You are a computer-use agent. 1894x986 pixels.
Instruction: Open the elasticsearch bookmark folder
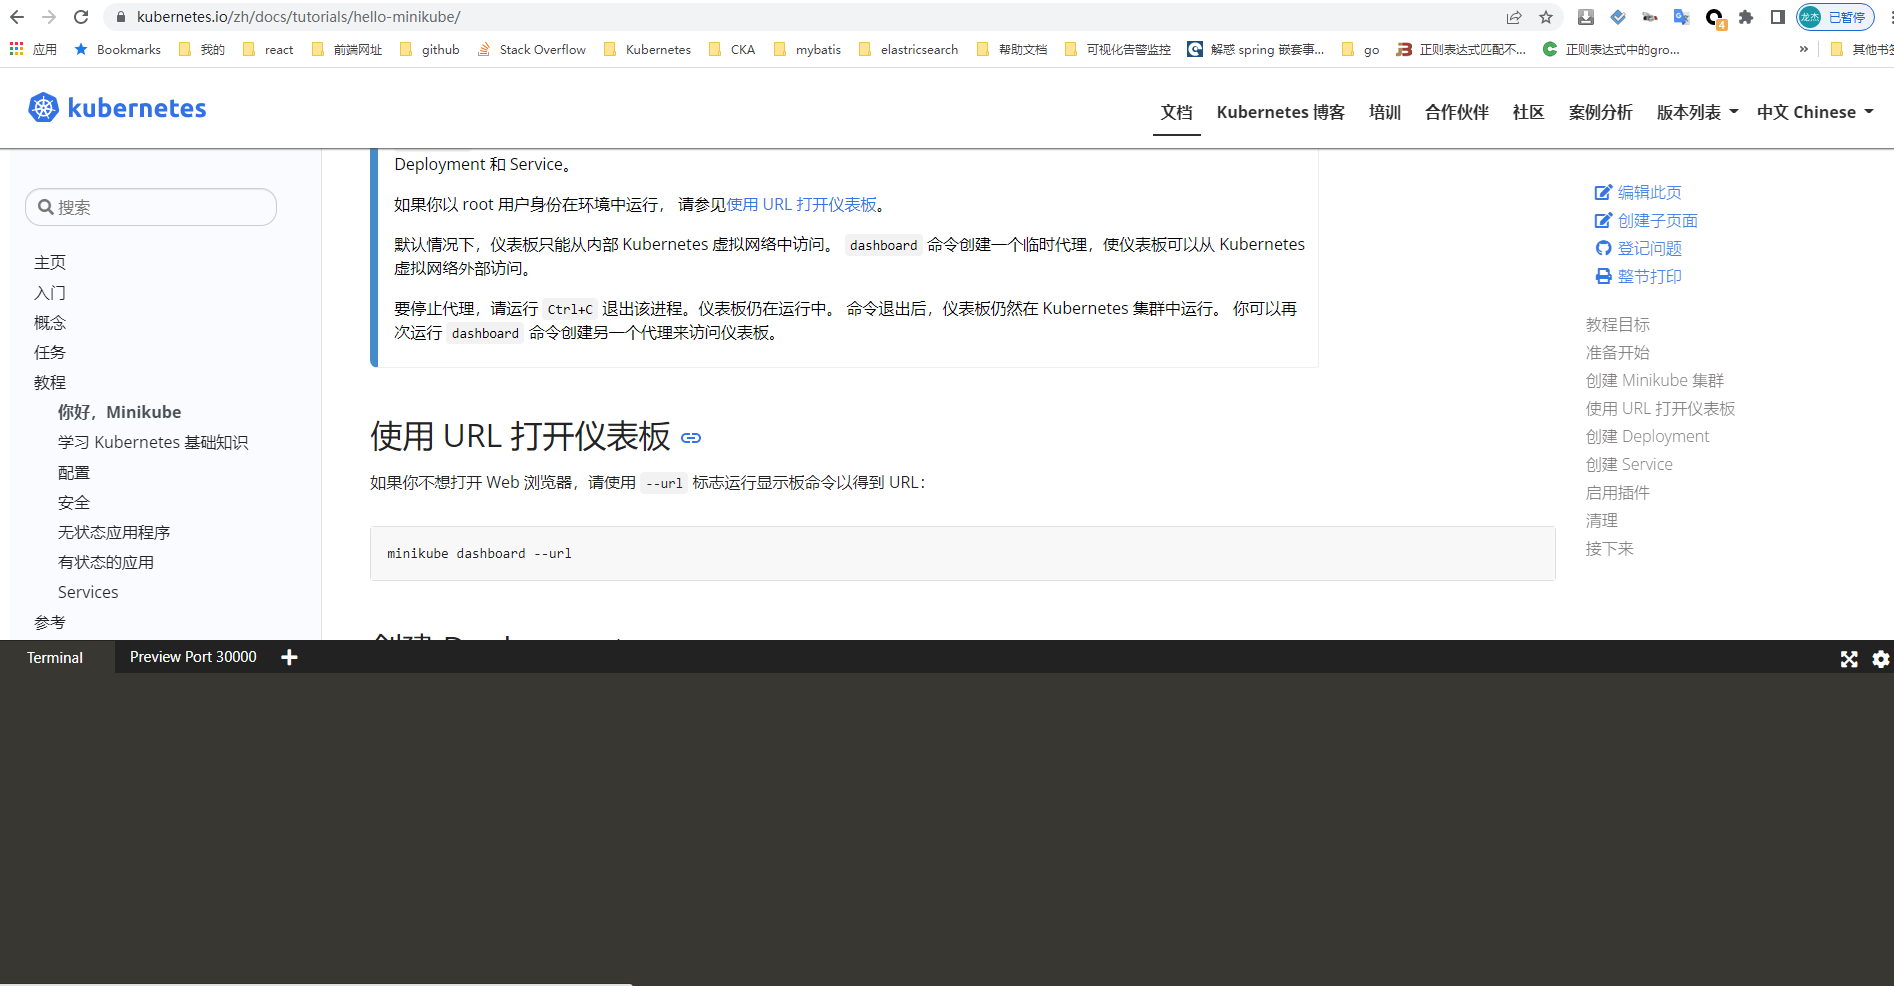pyautogui.click(x=908, y=49)
